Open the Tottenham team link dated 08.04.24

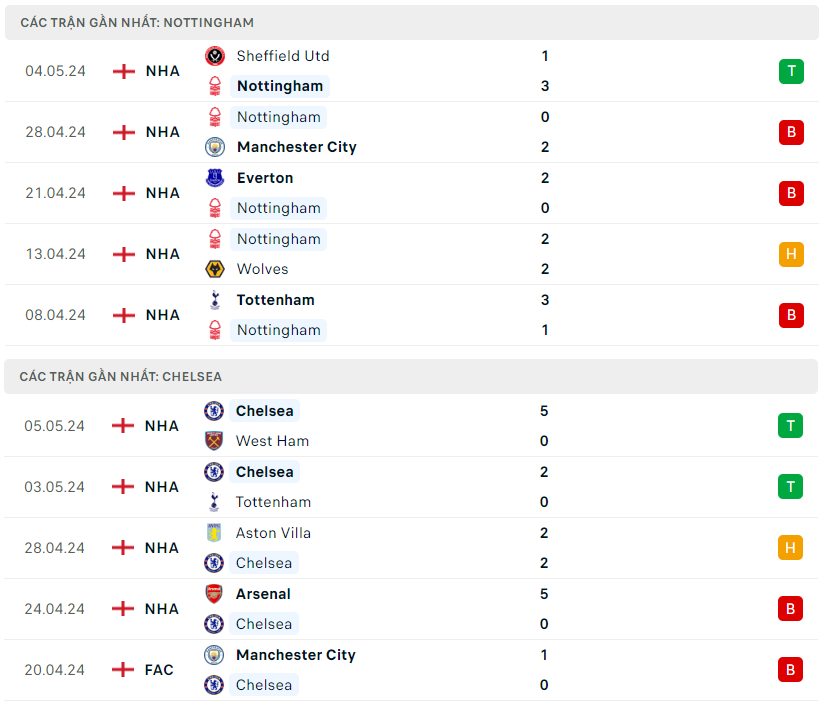[x=275, y=300]
